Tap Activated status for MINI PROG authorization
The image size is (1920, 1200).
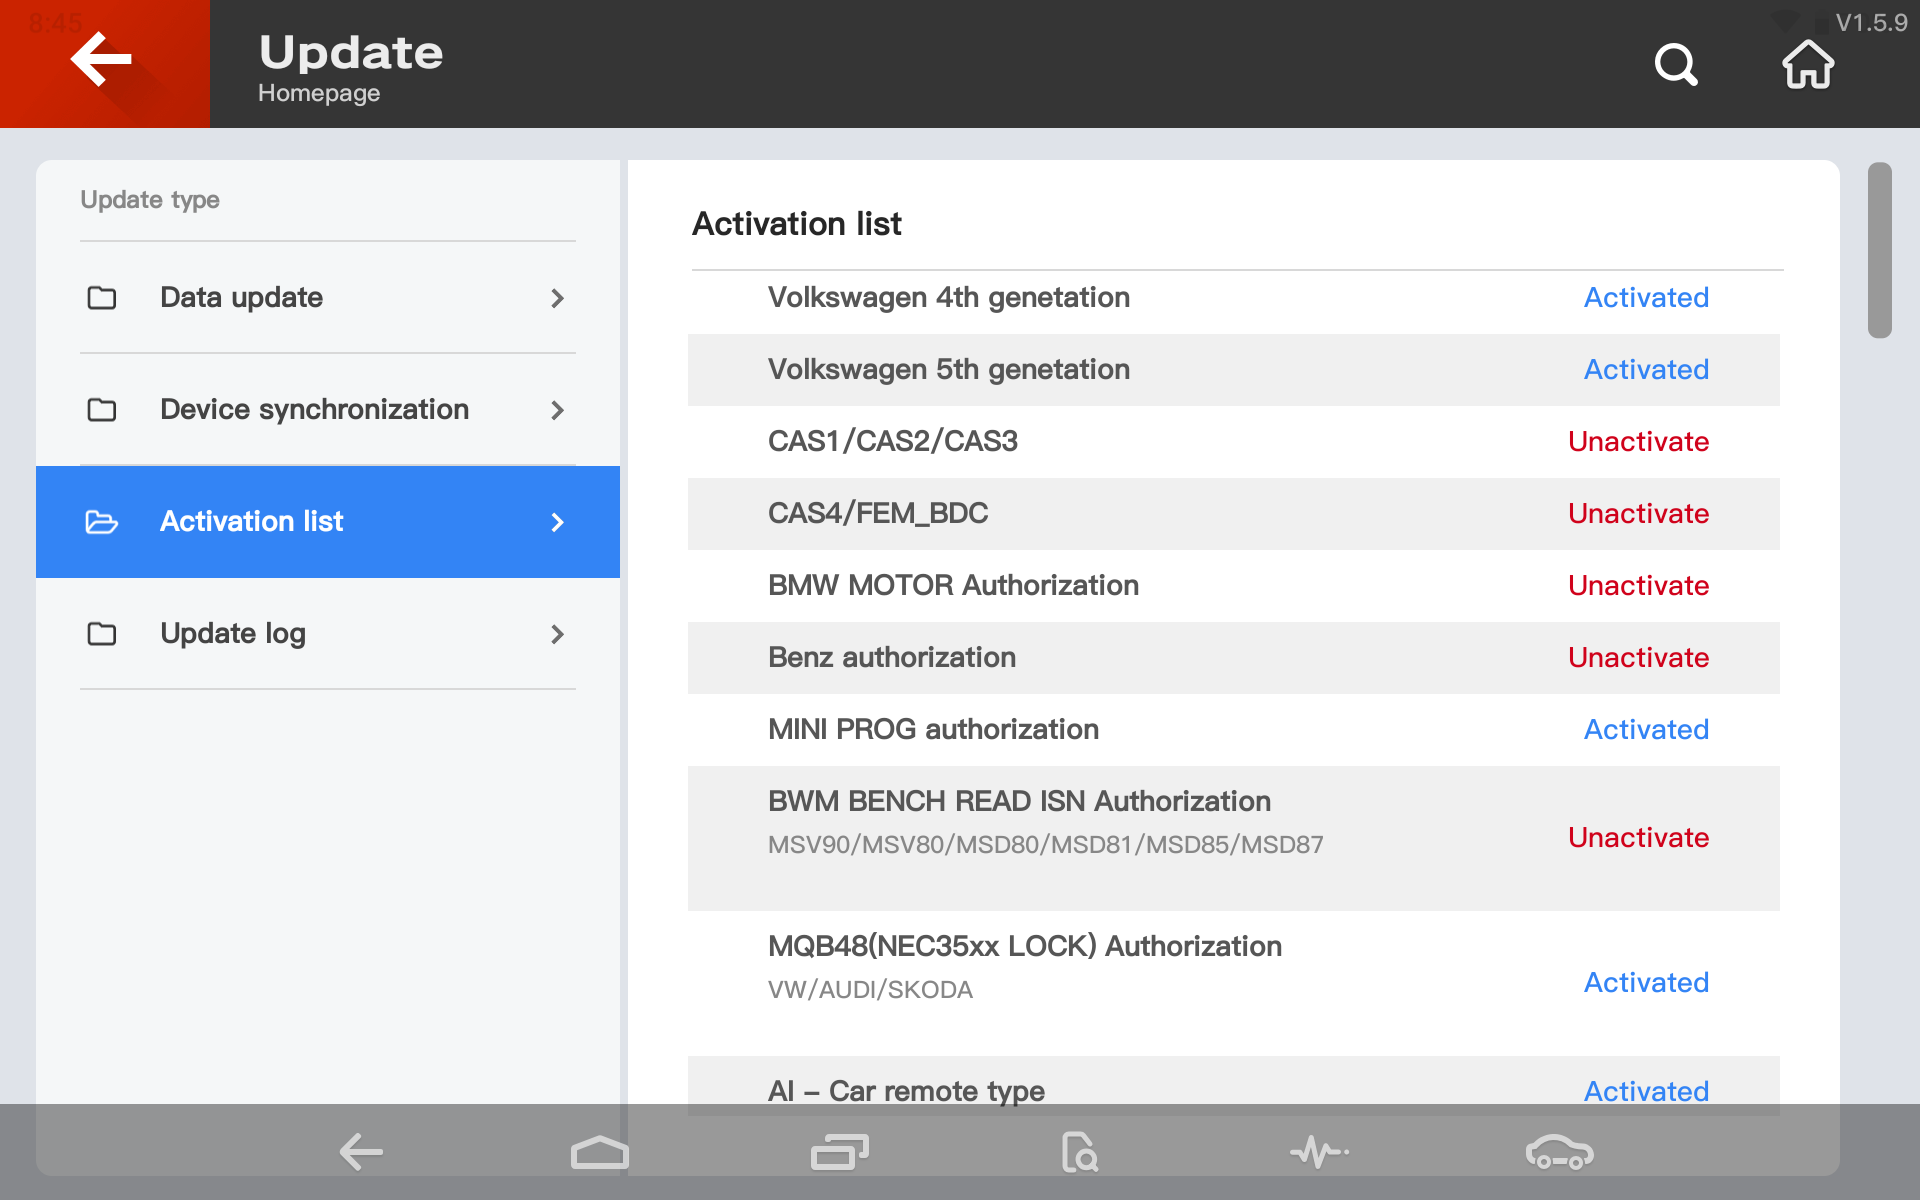point(1646,730)
